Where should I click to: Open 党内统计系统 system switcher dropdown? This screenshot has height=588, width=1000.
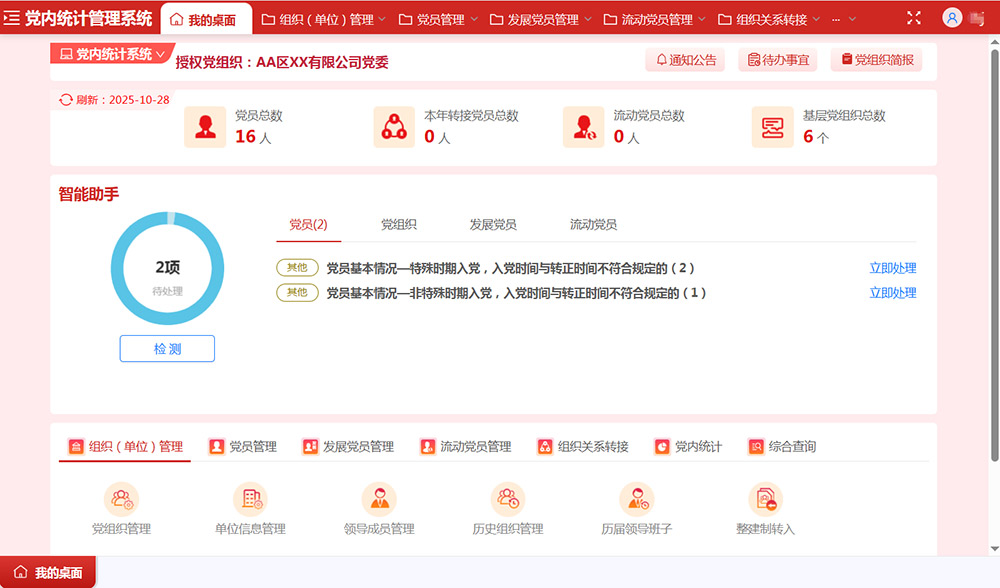pyautogui.click(x=112, y=54)
